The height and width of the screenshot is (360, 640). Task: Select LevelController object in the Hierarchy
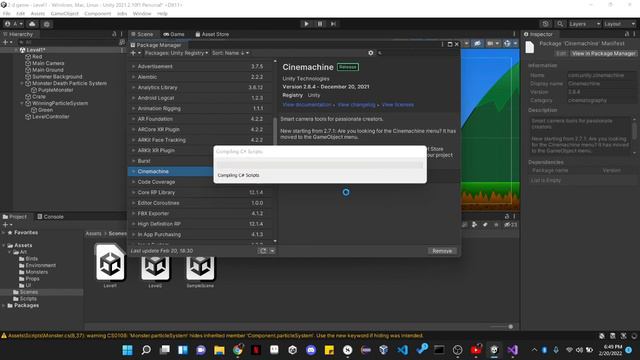coord(50,116)
